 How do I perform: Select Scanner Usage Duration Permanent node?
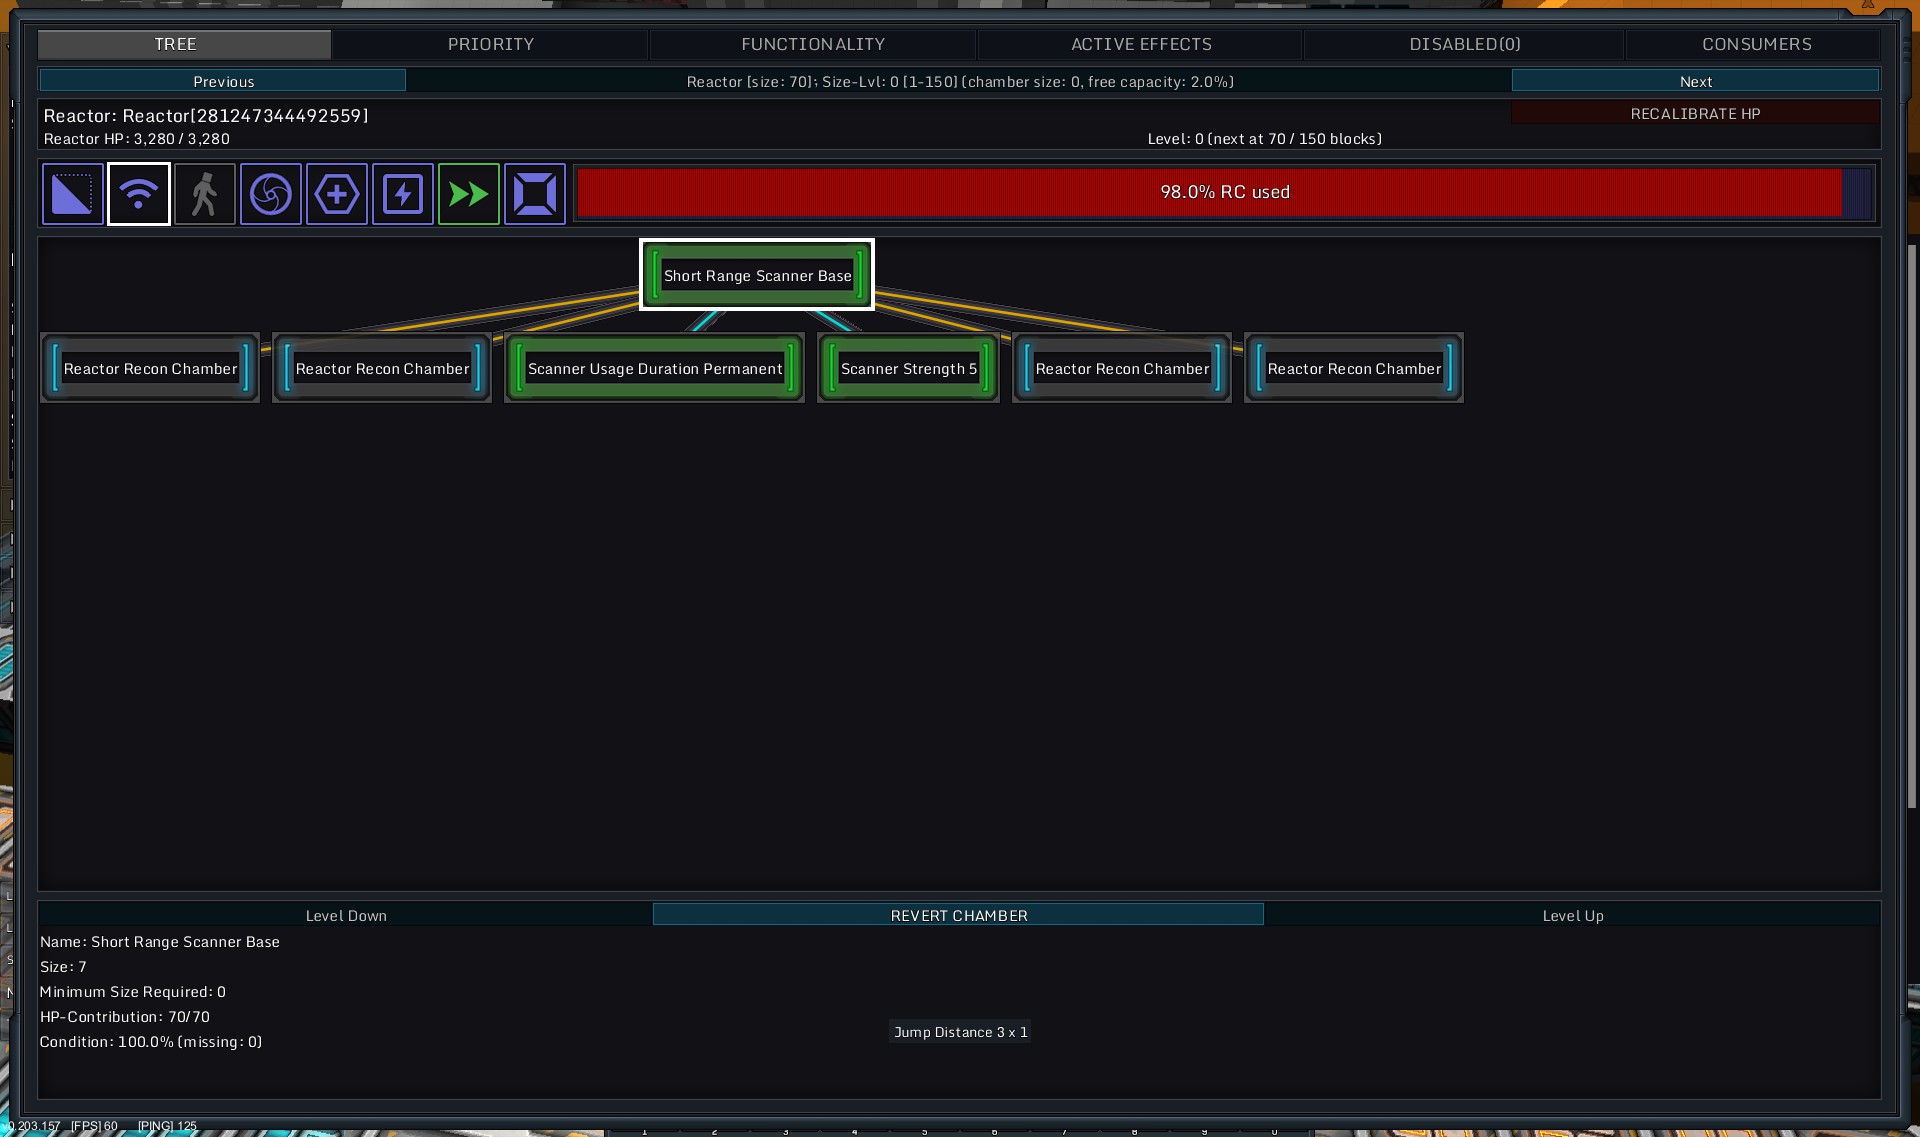coord(654,369)
